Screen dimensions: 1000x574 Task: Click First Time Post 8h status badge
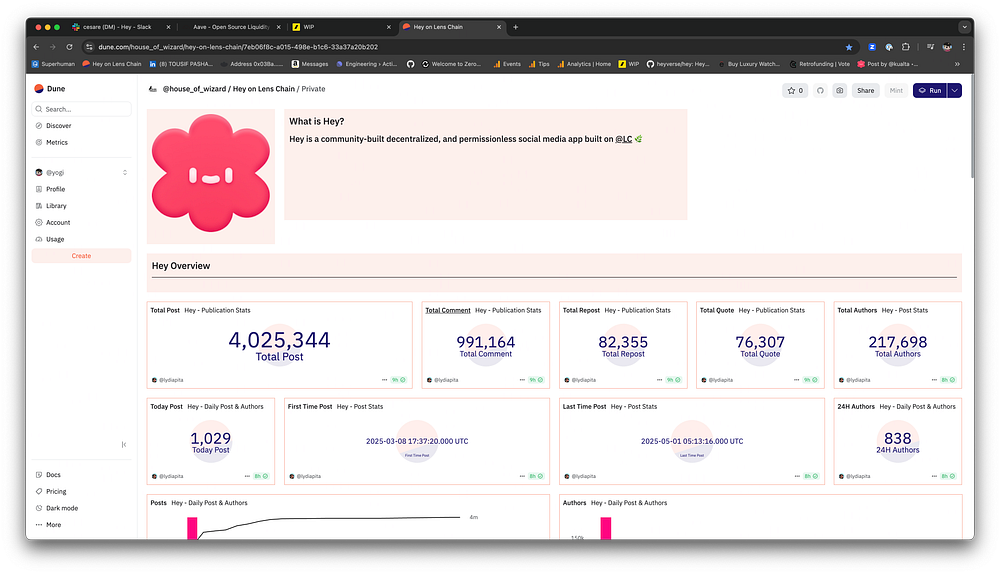tap(536, 476)
